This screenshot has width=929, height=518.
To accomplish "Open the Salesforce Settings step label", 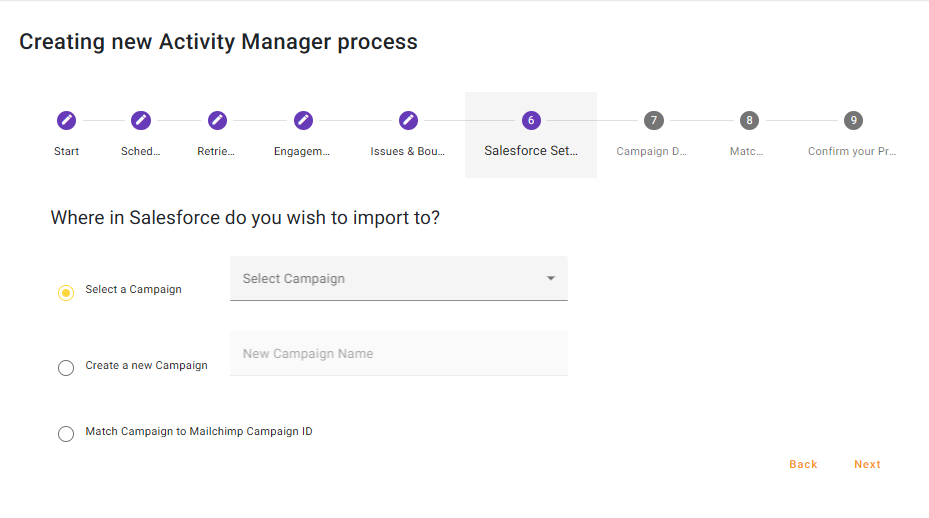I will click(x=531, y=151).
